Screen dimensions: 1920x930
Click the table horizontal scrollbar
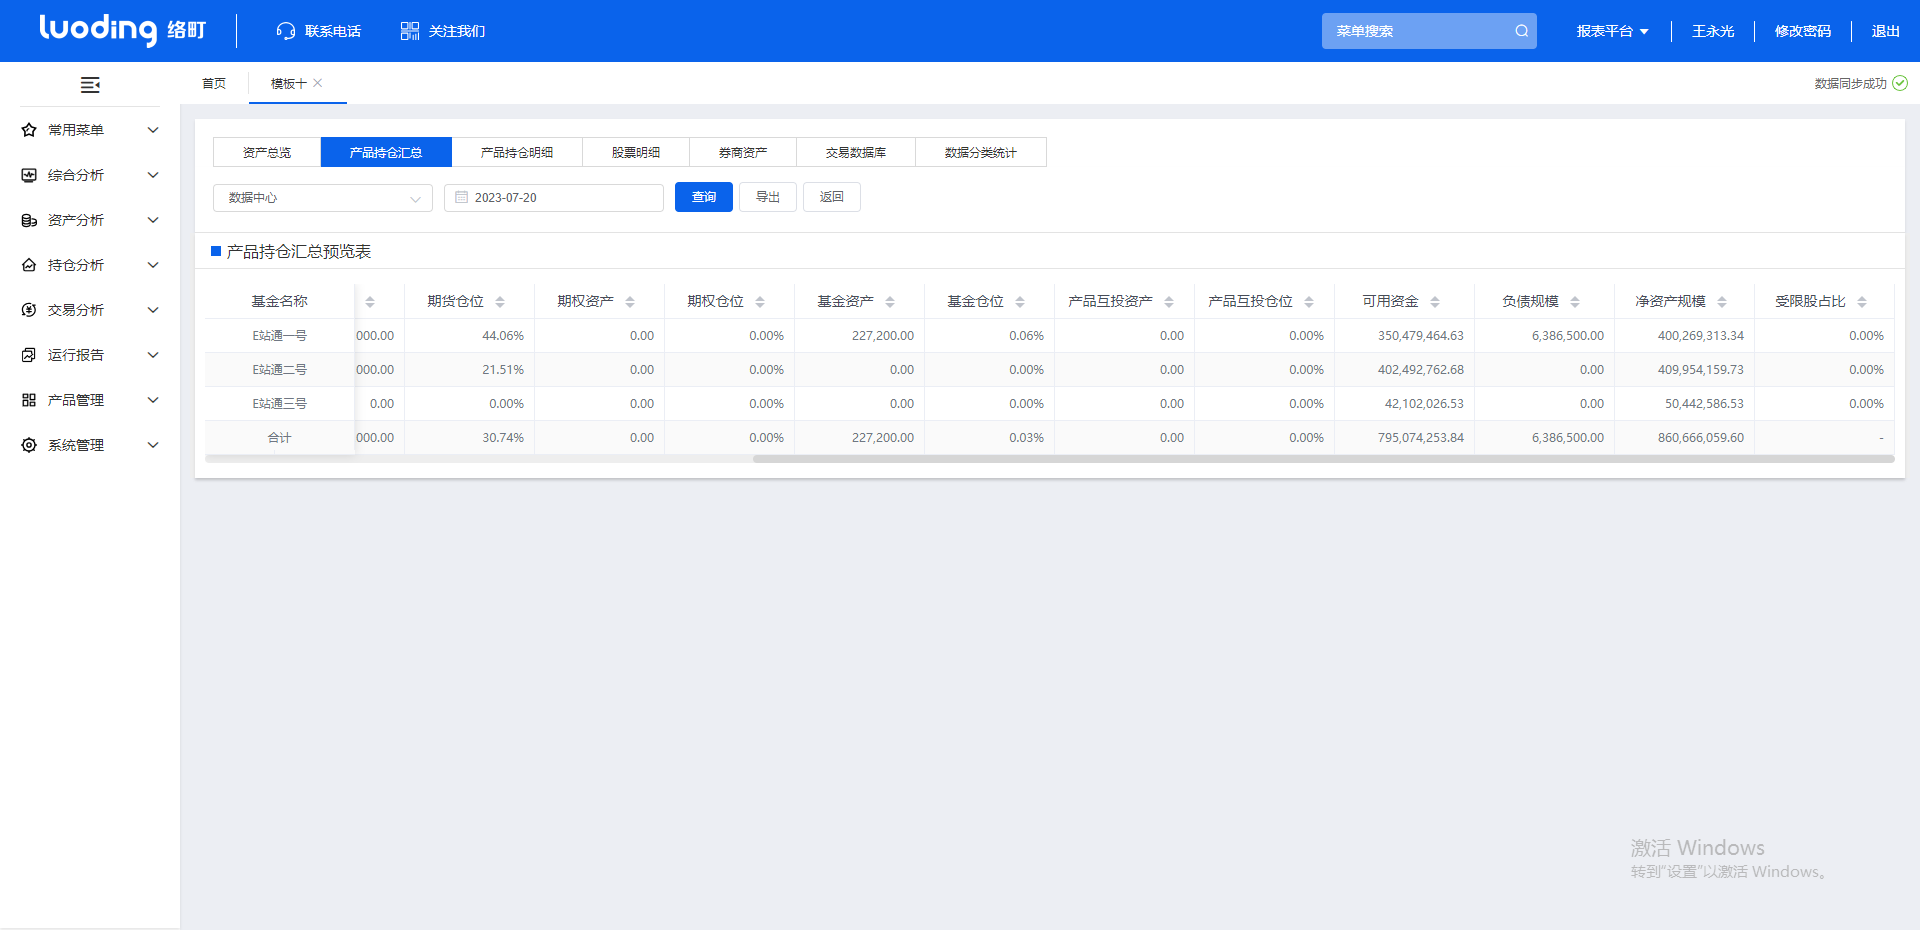point(1323,459)
